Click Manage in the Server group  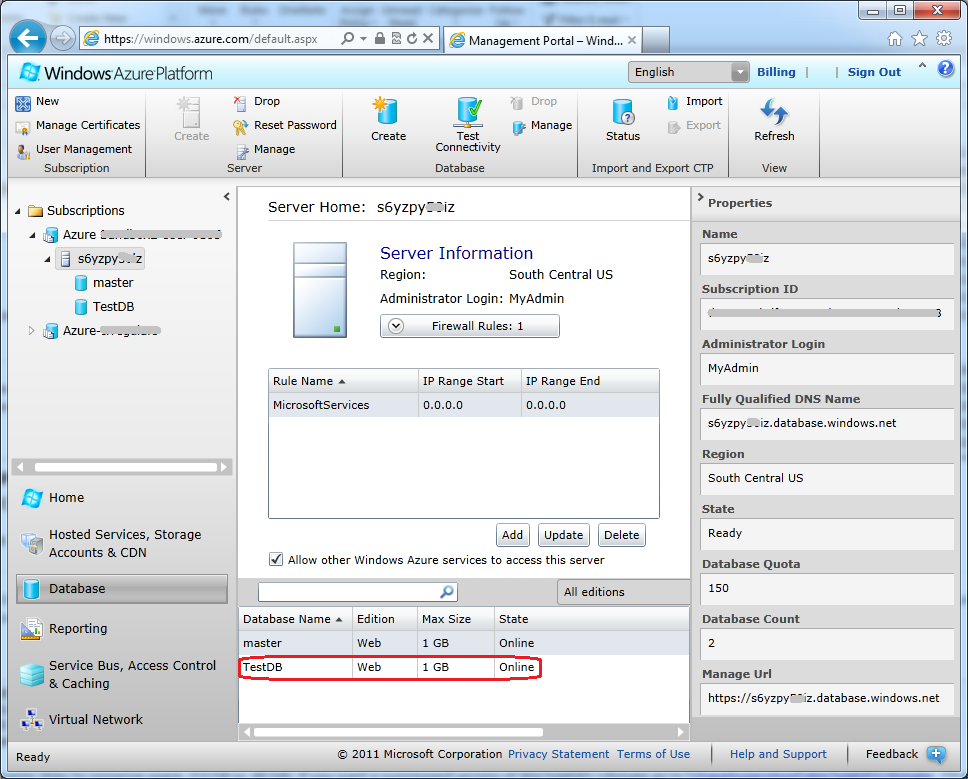tap(265, 149)
